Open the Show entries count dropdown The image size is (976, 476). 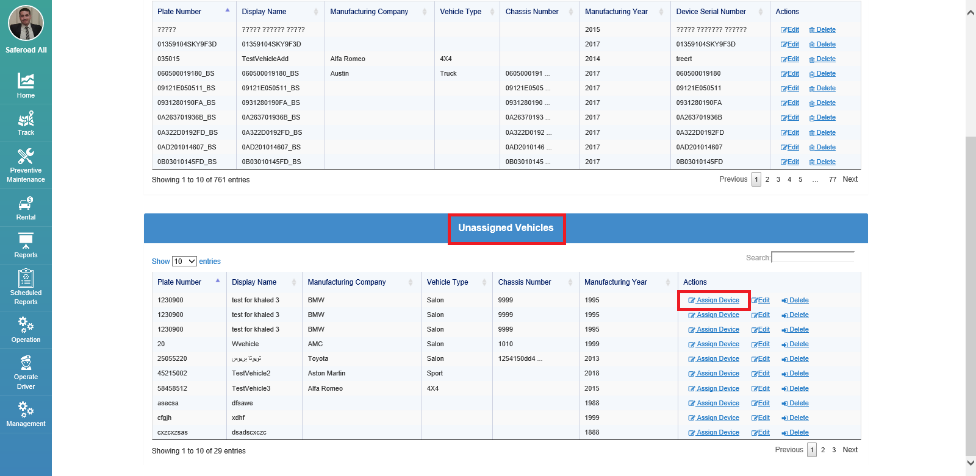[184, 261]
